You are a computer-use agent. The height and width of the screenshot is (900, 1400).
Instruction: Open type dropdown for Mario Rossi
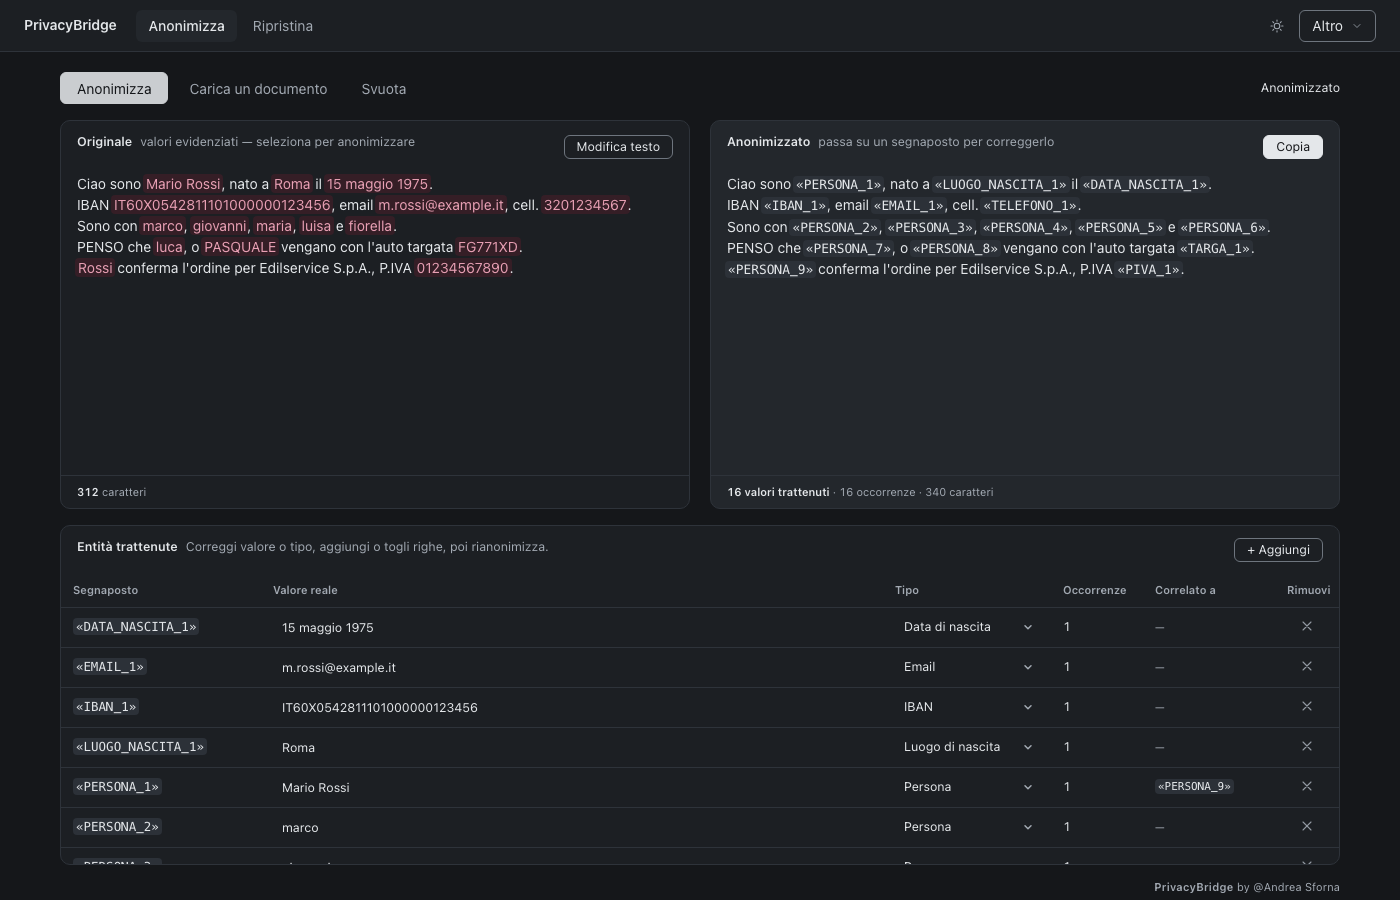967,787
